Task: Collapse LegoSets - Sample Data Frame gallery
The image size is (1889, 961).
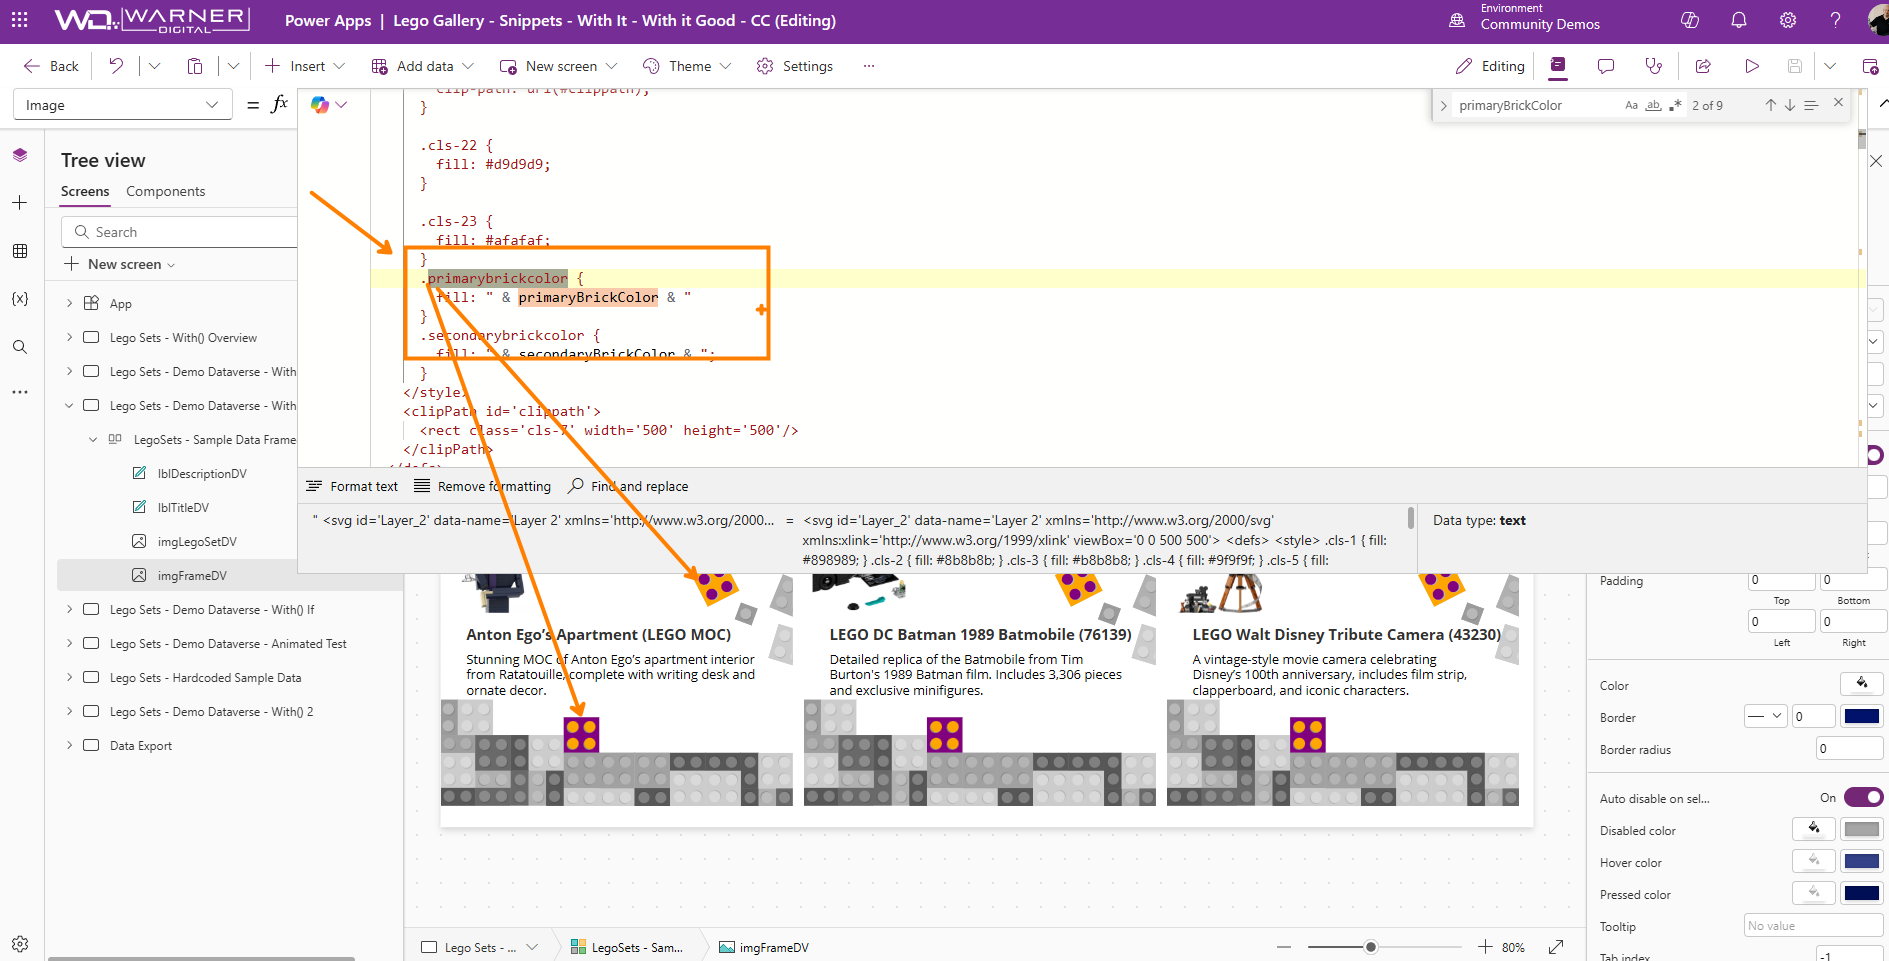Action: pyautogui.click(x=93, y=439)
